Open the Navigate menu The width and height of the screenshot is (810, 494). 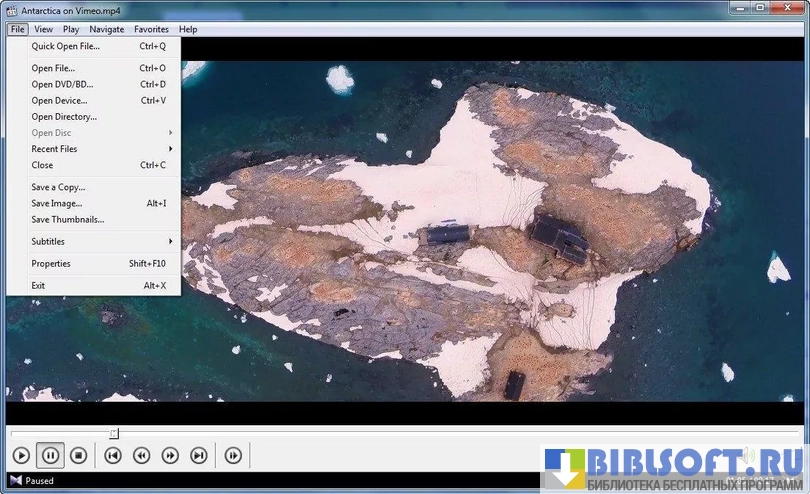pos(107,30)
